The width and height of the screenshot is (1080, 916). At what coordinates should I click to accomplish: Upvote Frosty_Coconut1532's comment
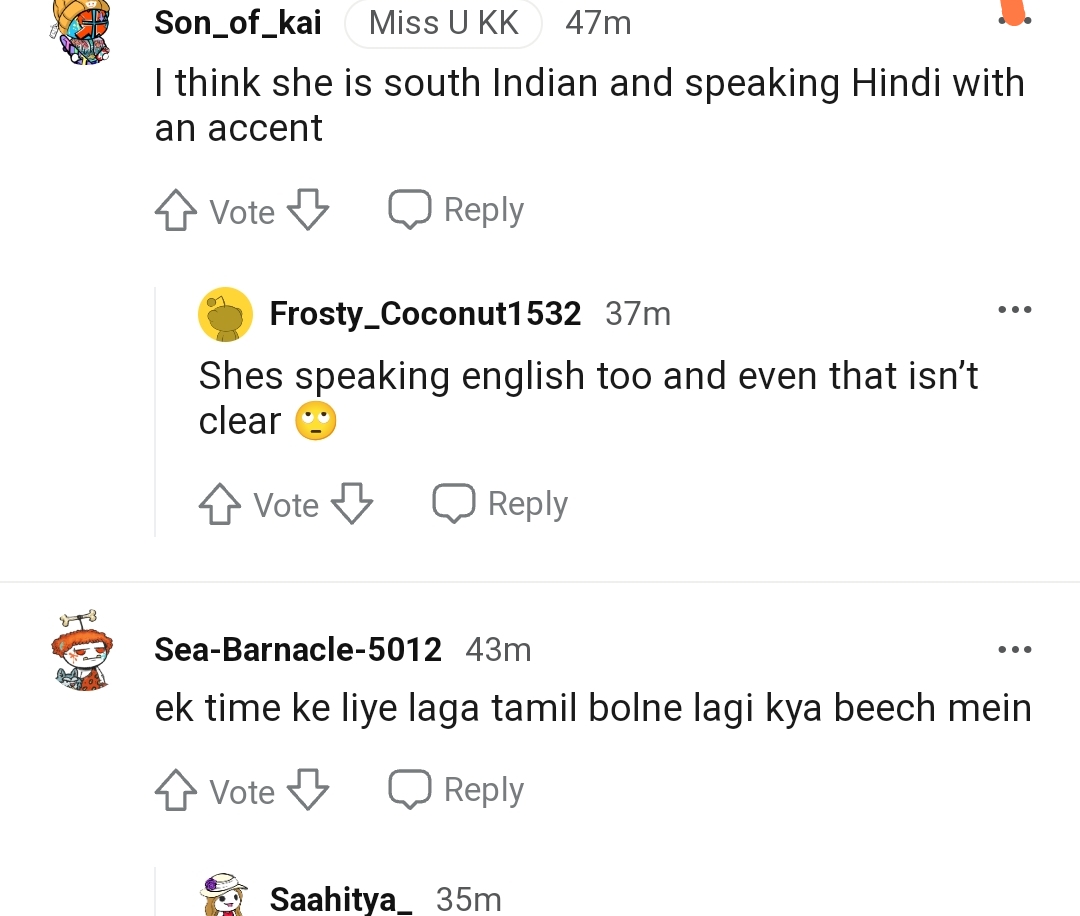click(x=220, y=504)
